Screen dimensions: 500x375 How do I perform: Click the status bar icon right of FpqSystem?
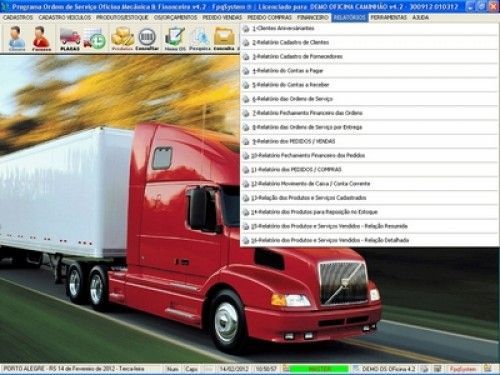tap(488, 368)
